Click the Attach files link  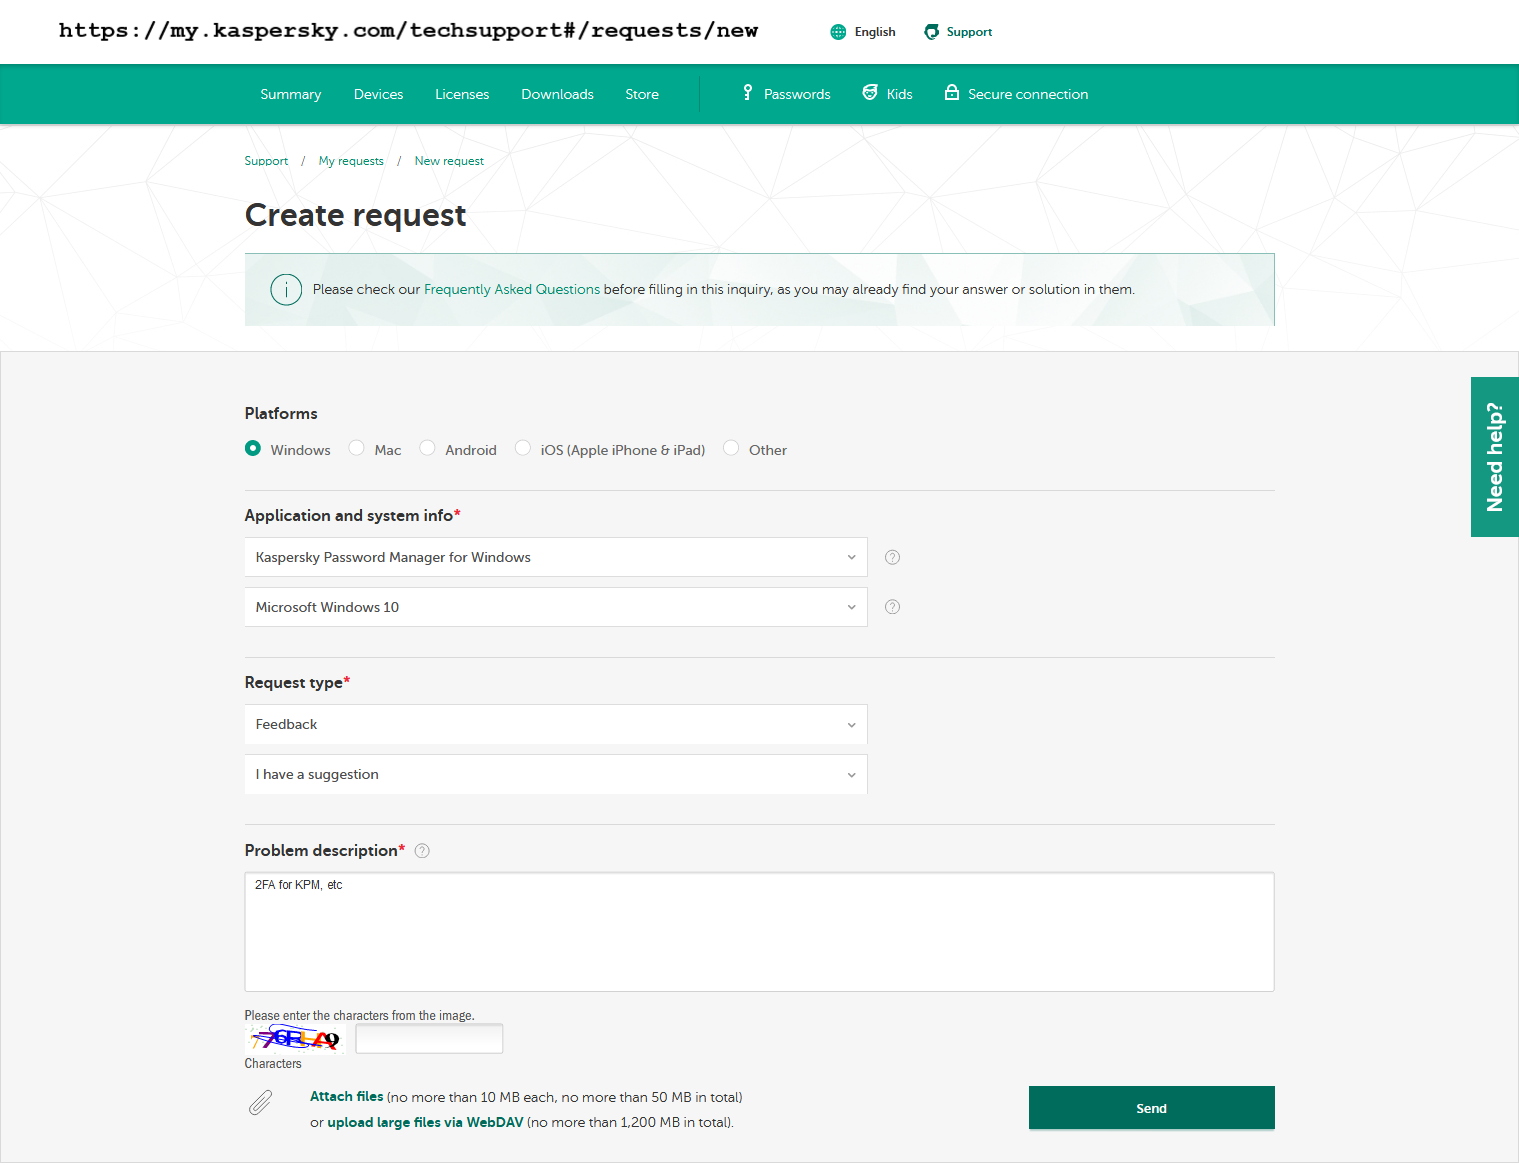click(x=347, y=1097)
